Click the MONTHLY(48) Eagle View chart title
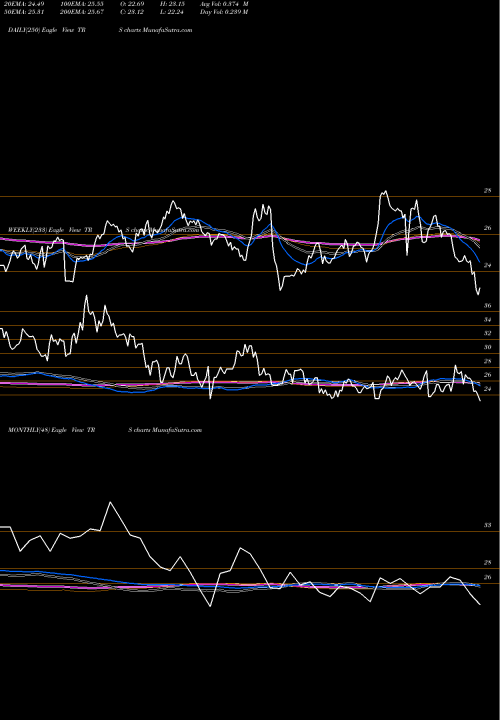Viewport: 500px width, 720px height. pos(51,430)
